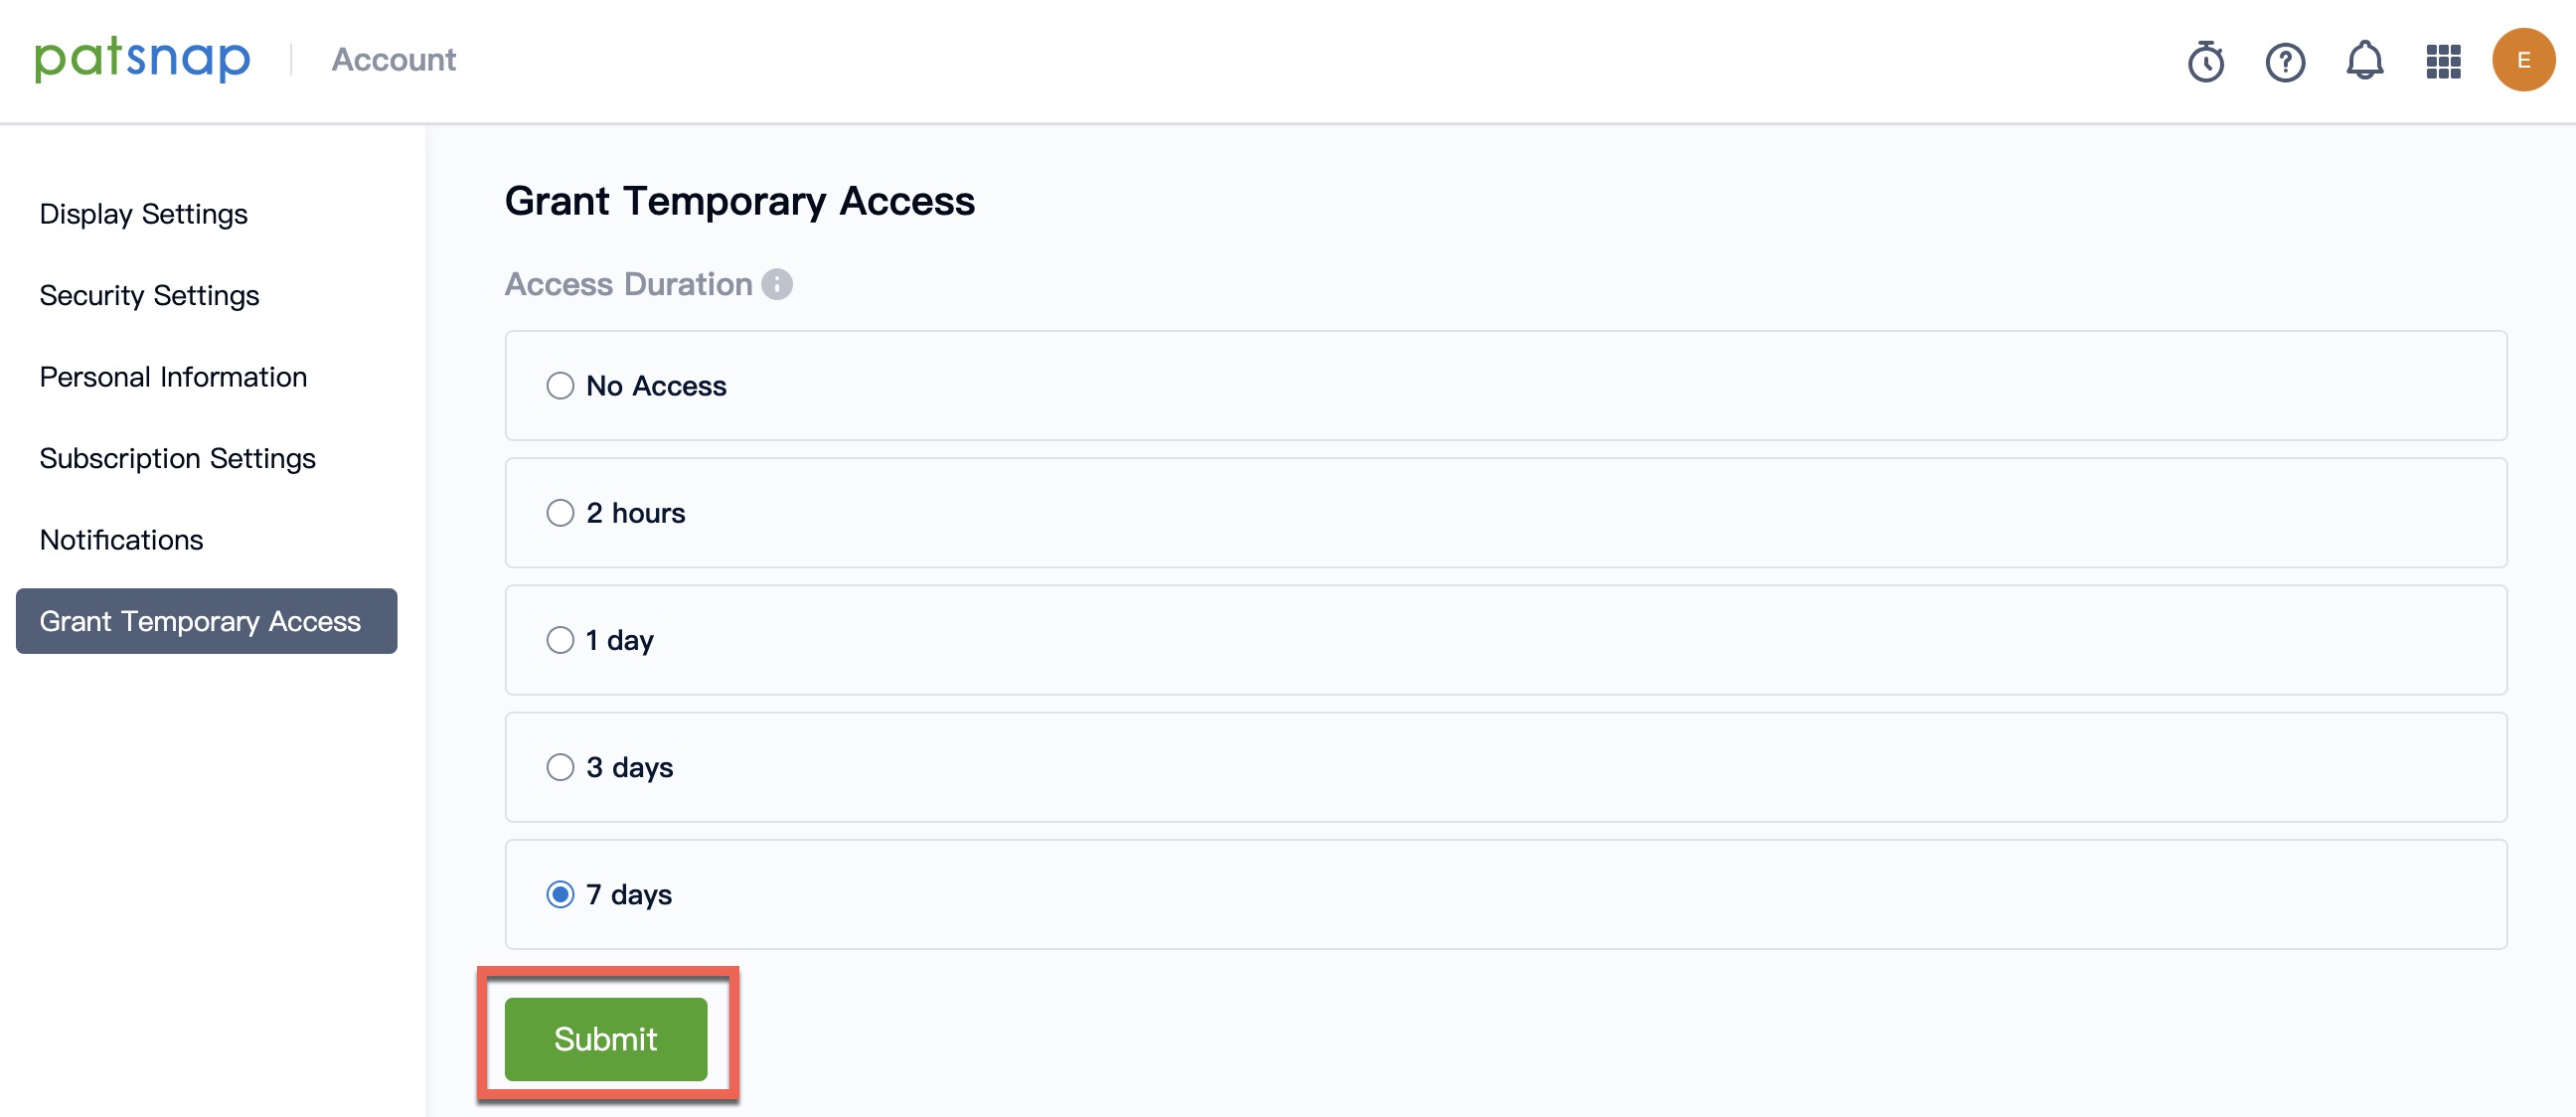
Task: Select Grant Temporary Access menu item
Action: pos(206,621)
